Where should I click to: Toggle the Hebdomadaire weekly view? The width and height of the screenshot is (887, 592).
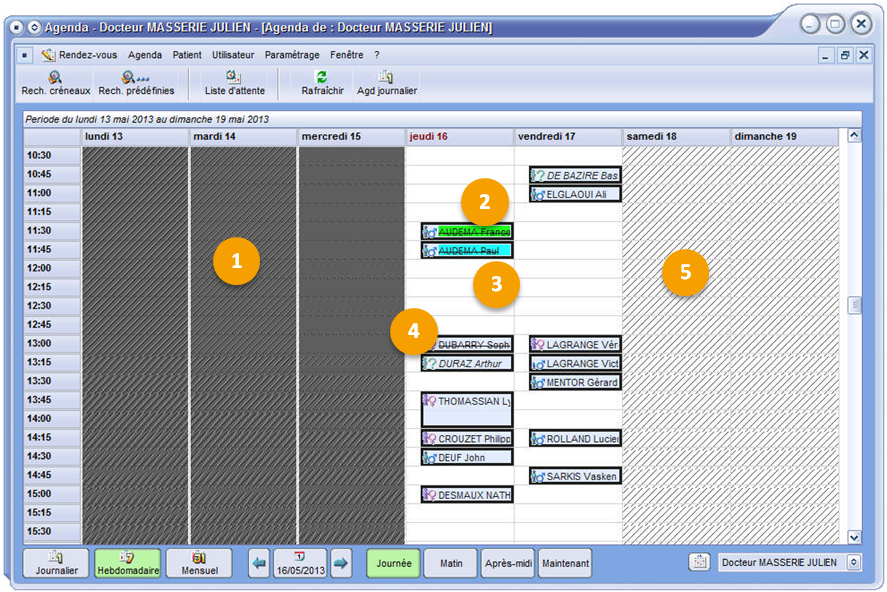(127, 563)
